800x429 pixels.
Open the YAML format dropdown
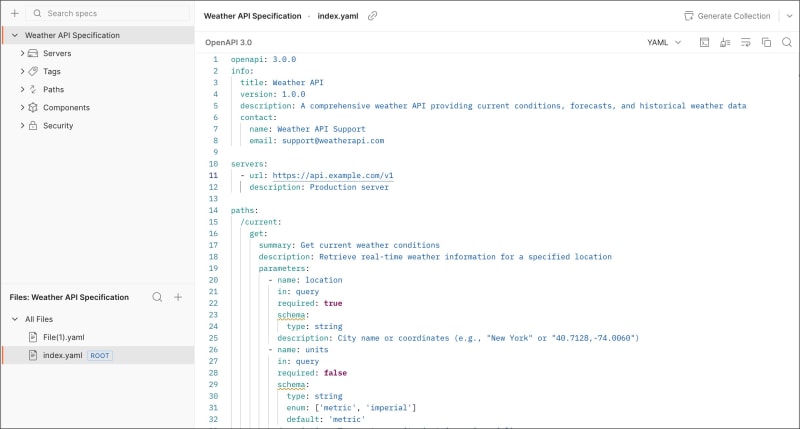(x=664, y=42)
